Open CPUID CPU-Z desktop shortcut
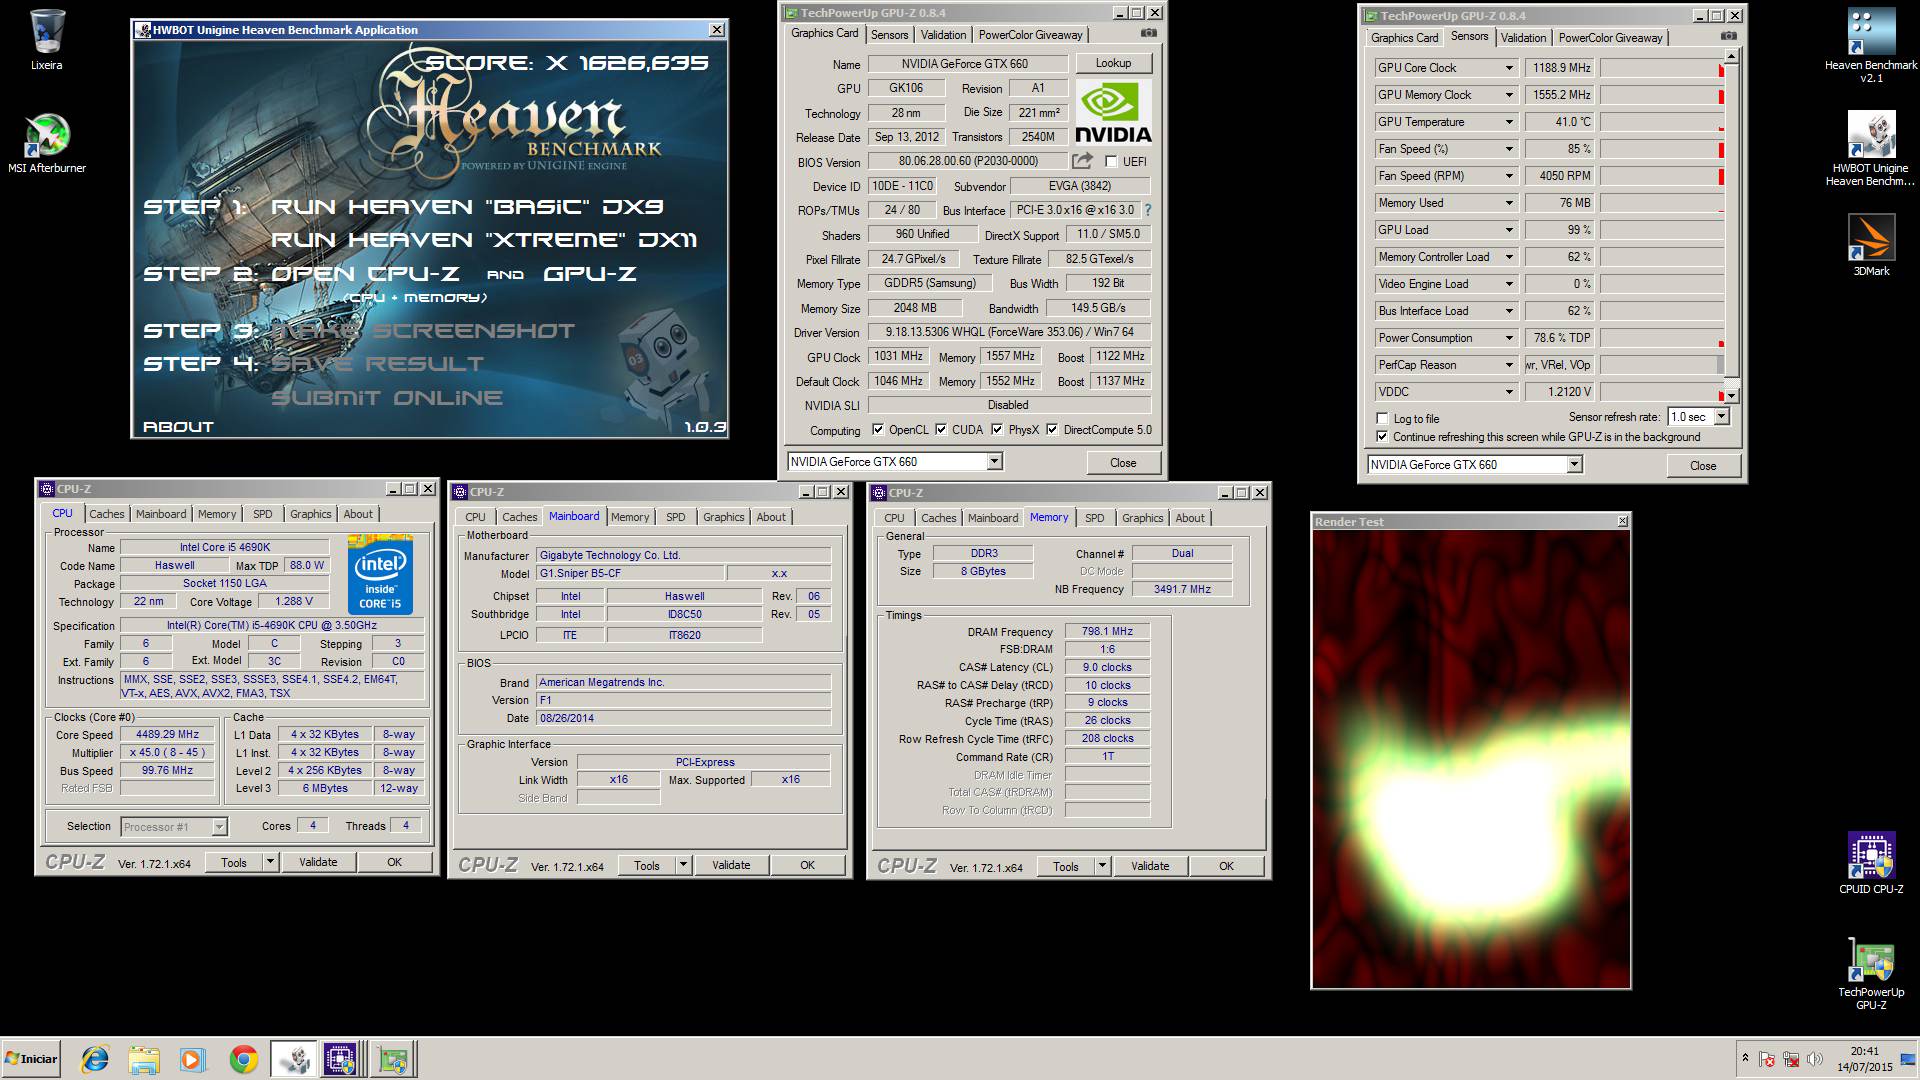The width and height of the screenshot is (1920, 1080). pos(1871,862)
